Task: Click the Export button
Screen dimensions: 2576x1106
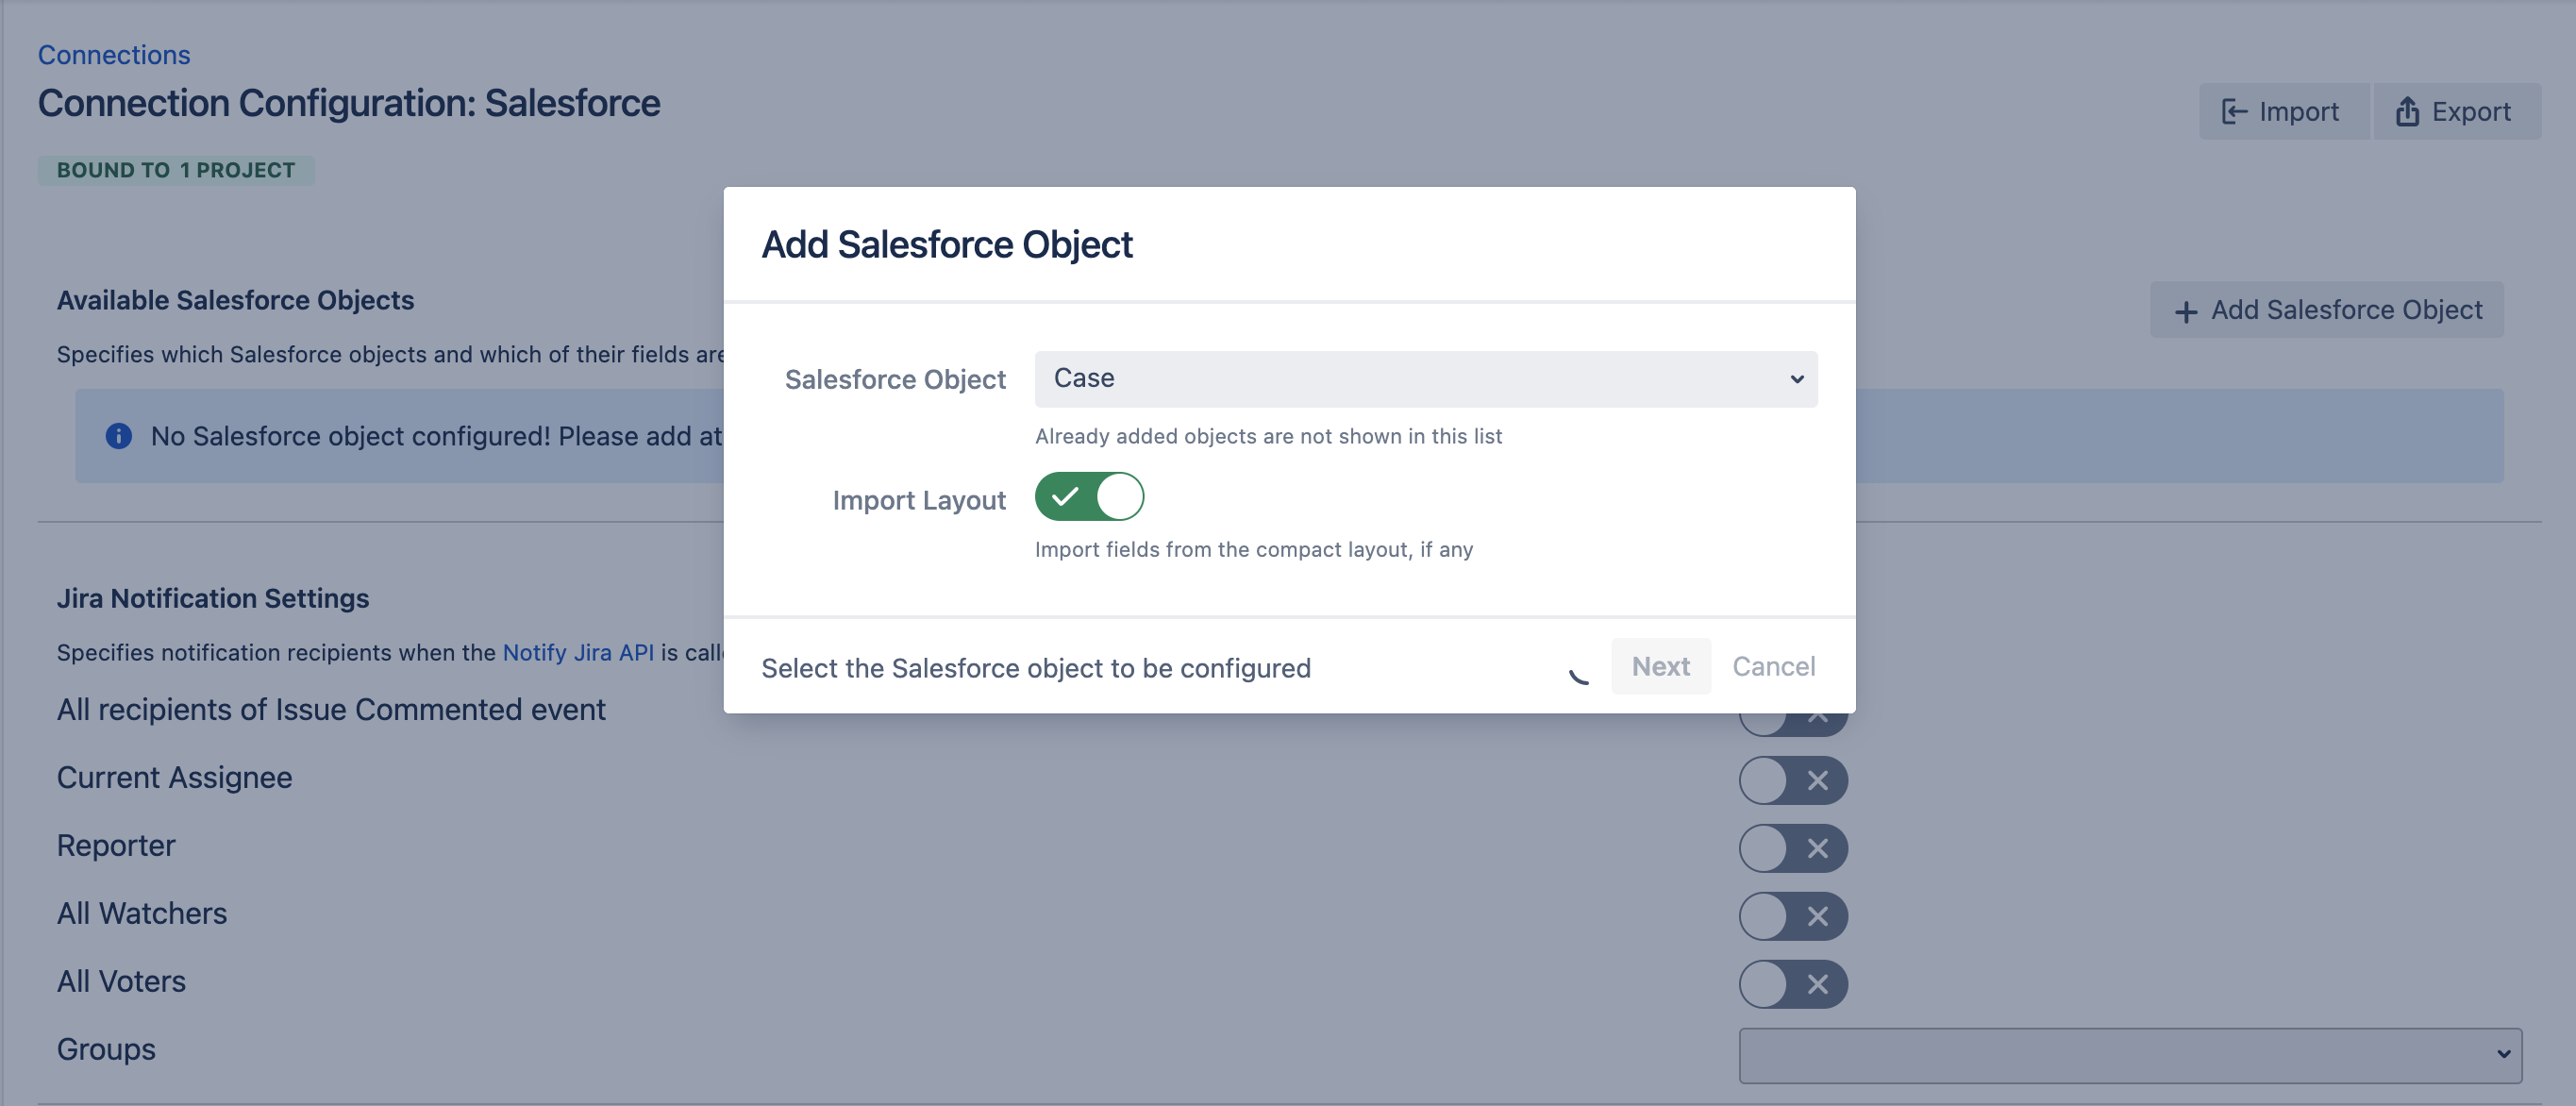Action: [x=2456, y=111]
